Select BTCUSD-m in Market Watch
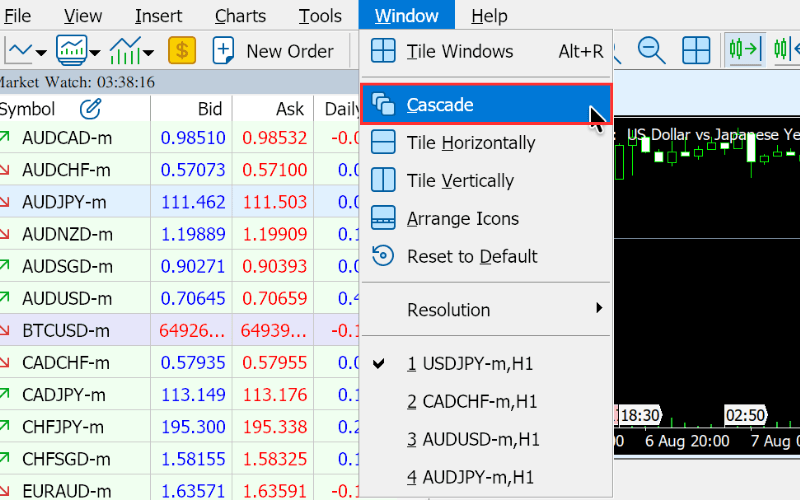Image resolution: width=800 pixels, height=500 pixels. [x=67, y=331]
